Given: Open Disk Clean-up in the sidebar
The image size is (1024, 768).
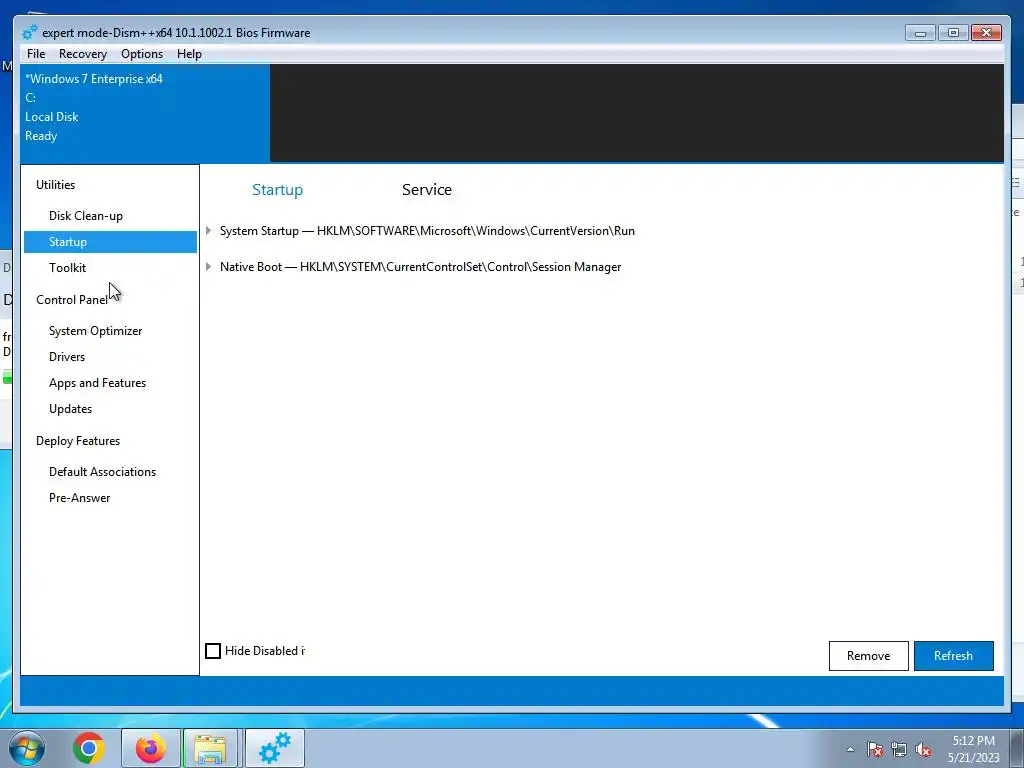Looking at the screenshot, I should [x=86, y=216].
